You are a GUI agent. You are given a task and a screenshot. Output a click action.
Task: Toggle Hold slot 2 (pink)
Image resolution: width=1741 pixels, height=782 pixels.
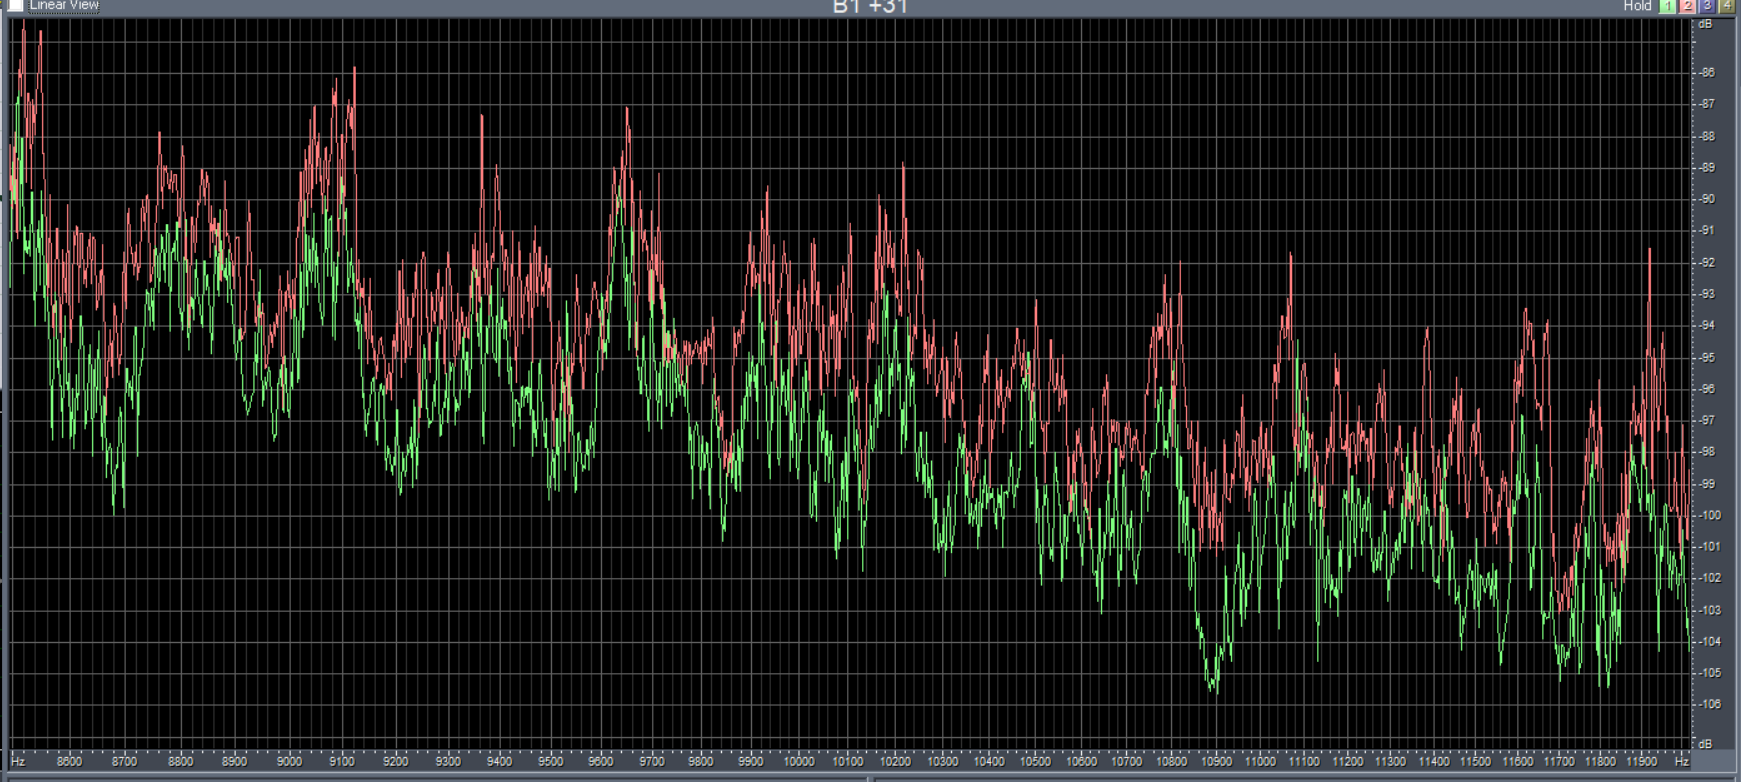(1687, 6)
